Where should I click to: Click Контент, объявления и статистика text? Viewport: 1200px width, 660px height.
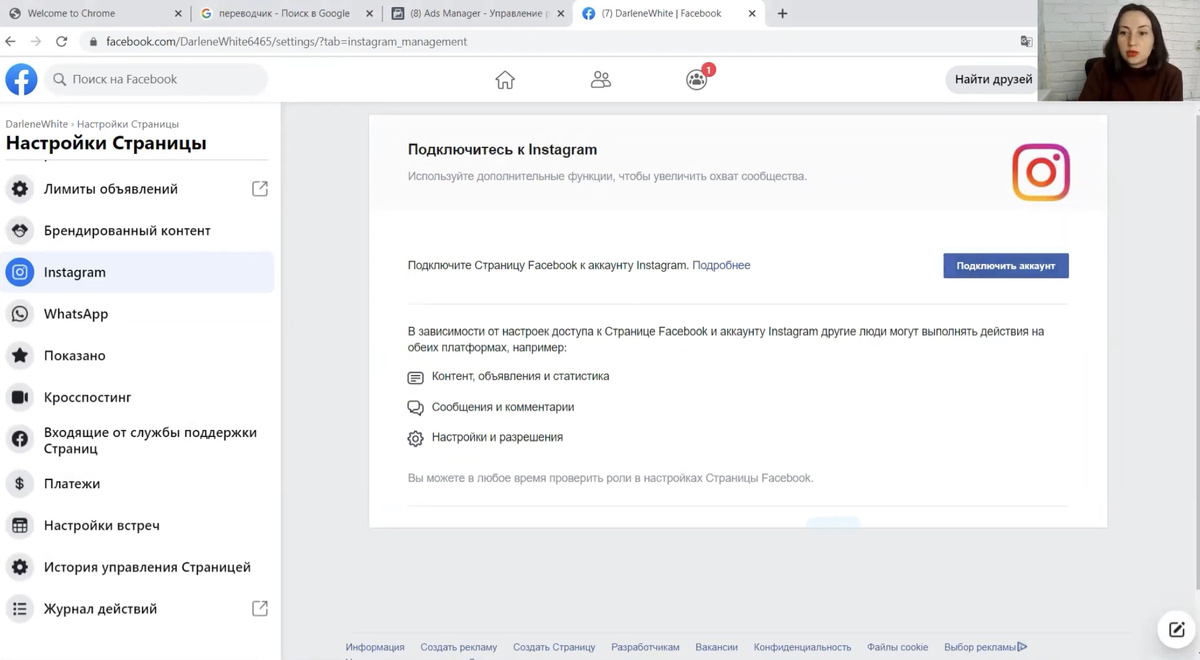(x=520, y=377)
